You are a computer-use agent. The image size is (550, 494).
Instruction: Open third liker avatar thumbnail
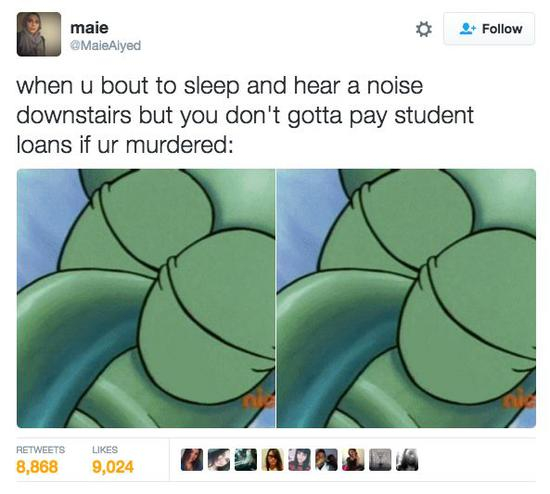coord(246,460)
